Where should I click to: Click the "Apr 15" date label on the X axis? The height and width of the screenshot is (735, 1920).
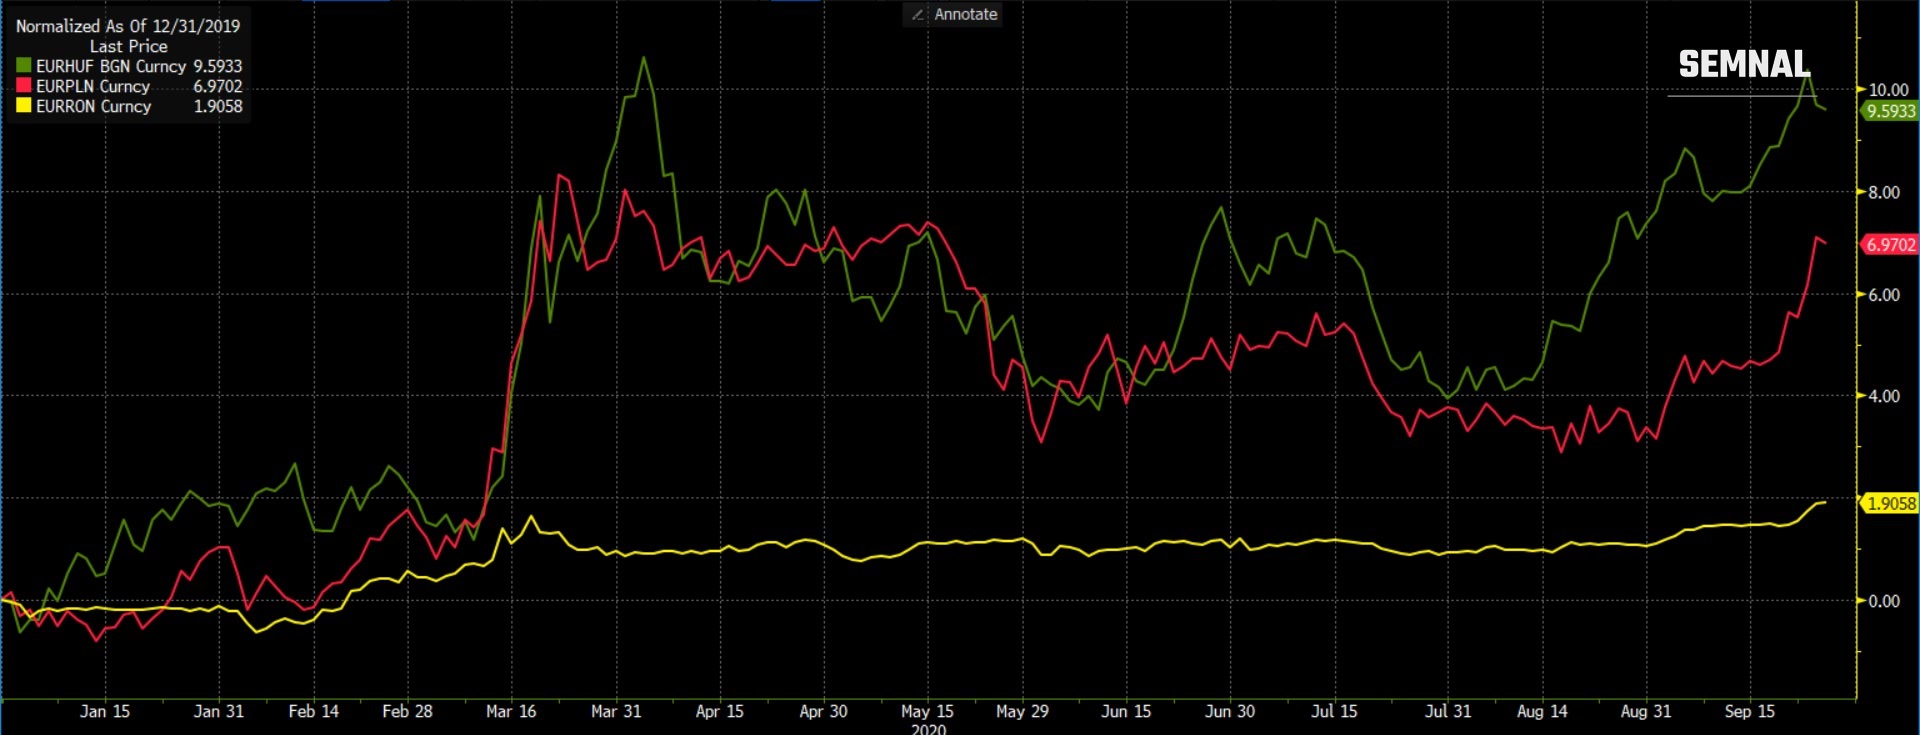pos(720,711)
